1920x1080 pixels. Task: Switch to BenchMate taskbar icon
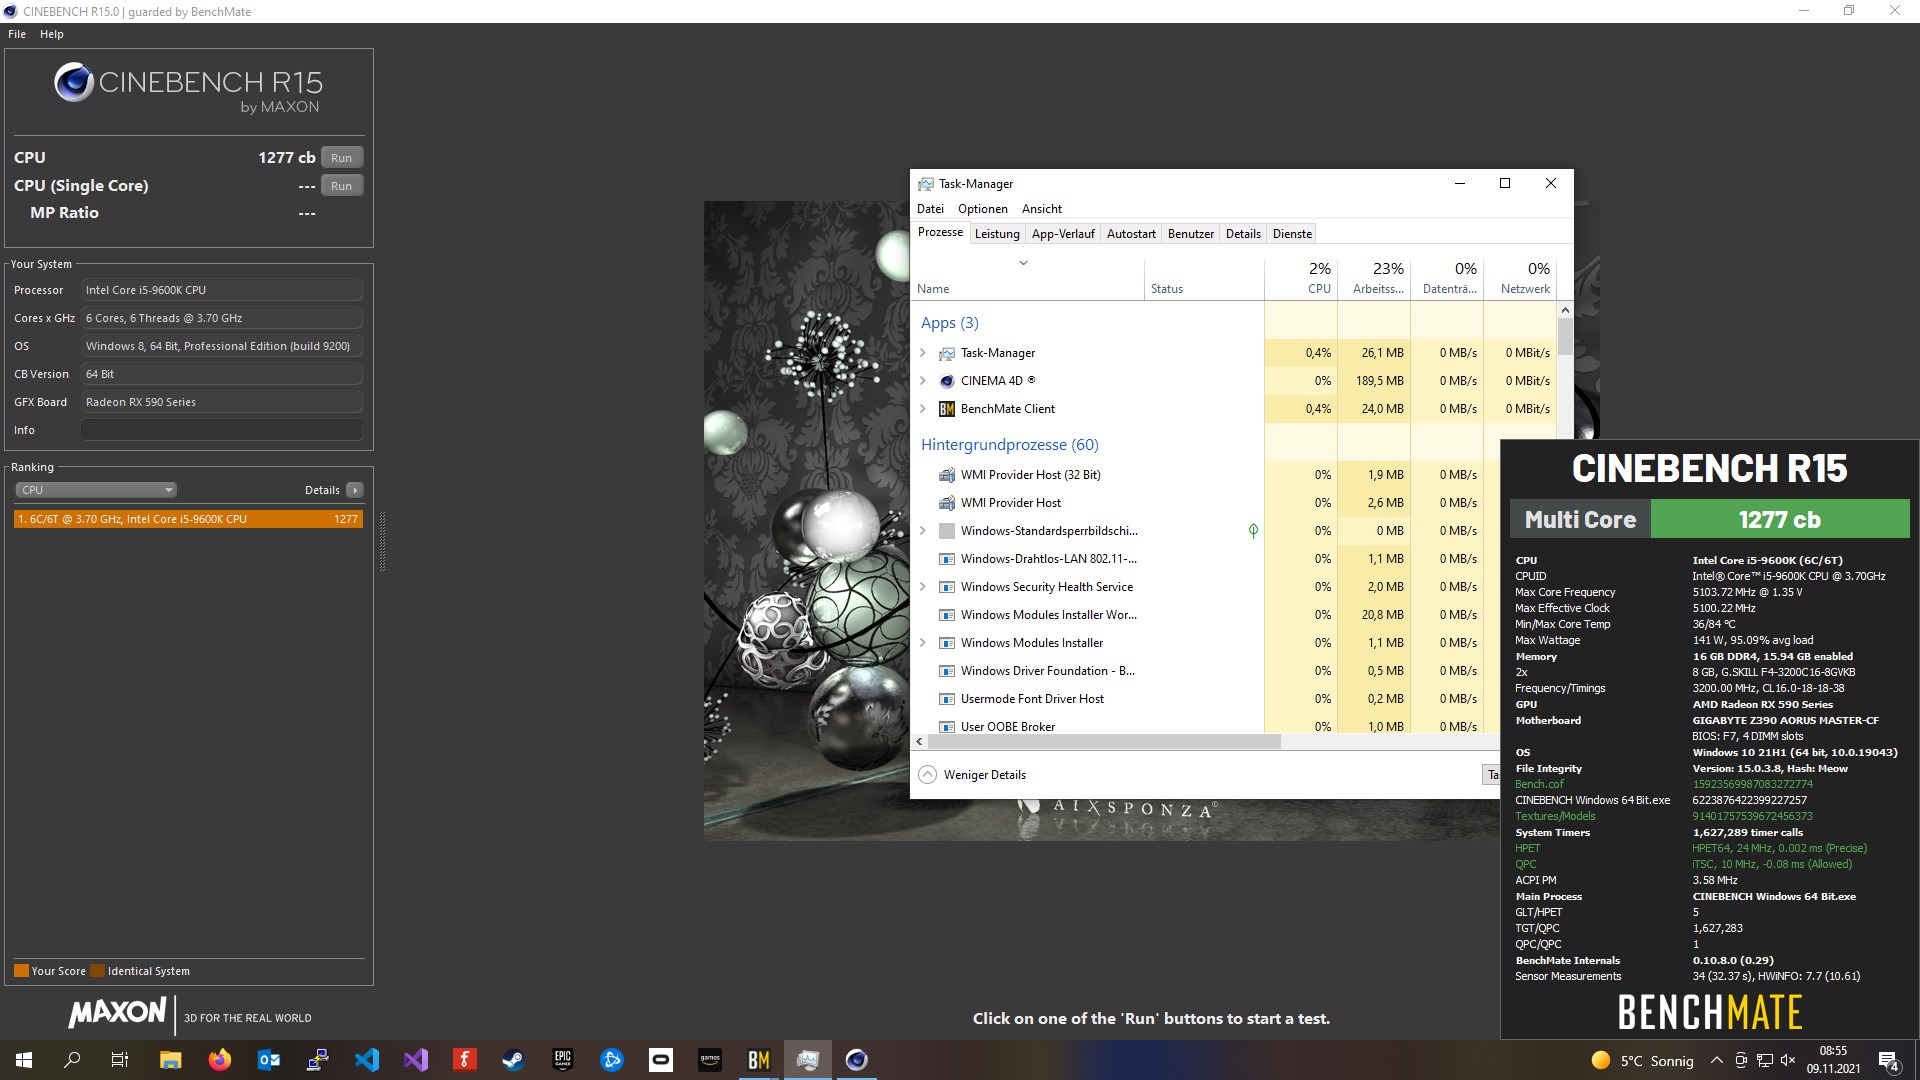[759, 1060]
